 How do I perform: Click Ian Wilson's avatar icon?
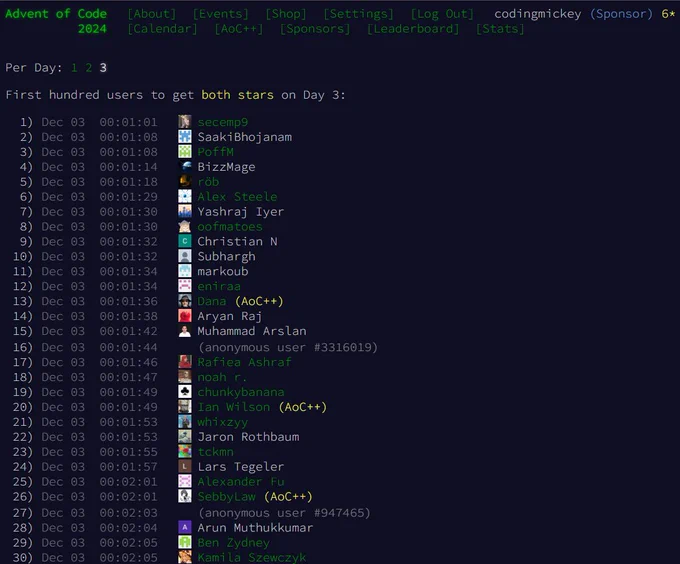tap(185, 407)
